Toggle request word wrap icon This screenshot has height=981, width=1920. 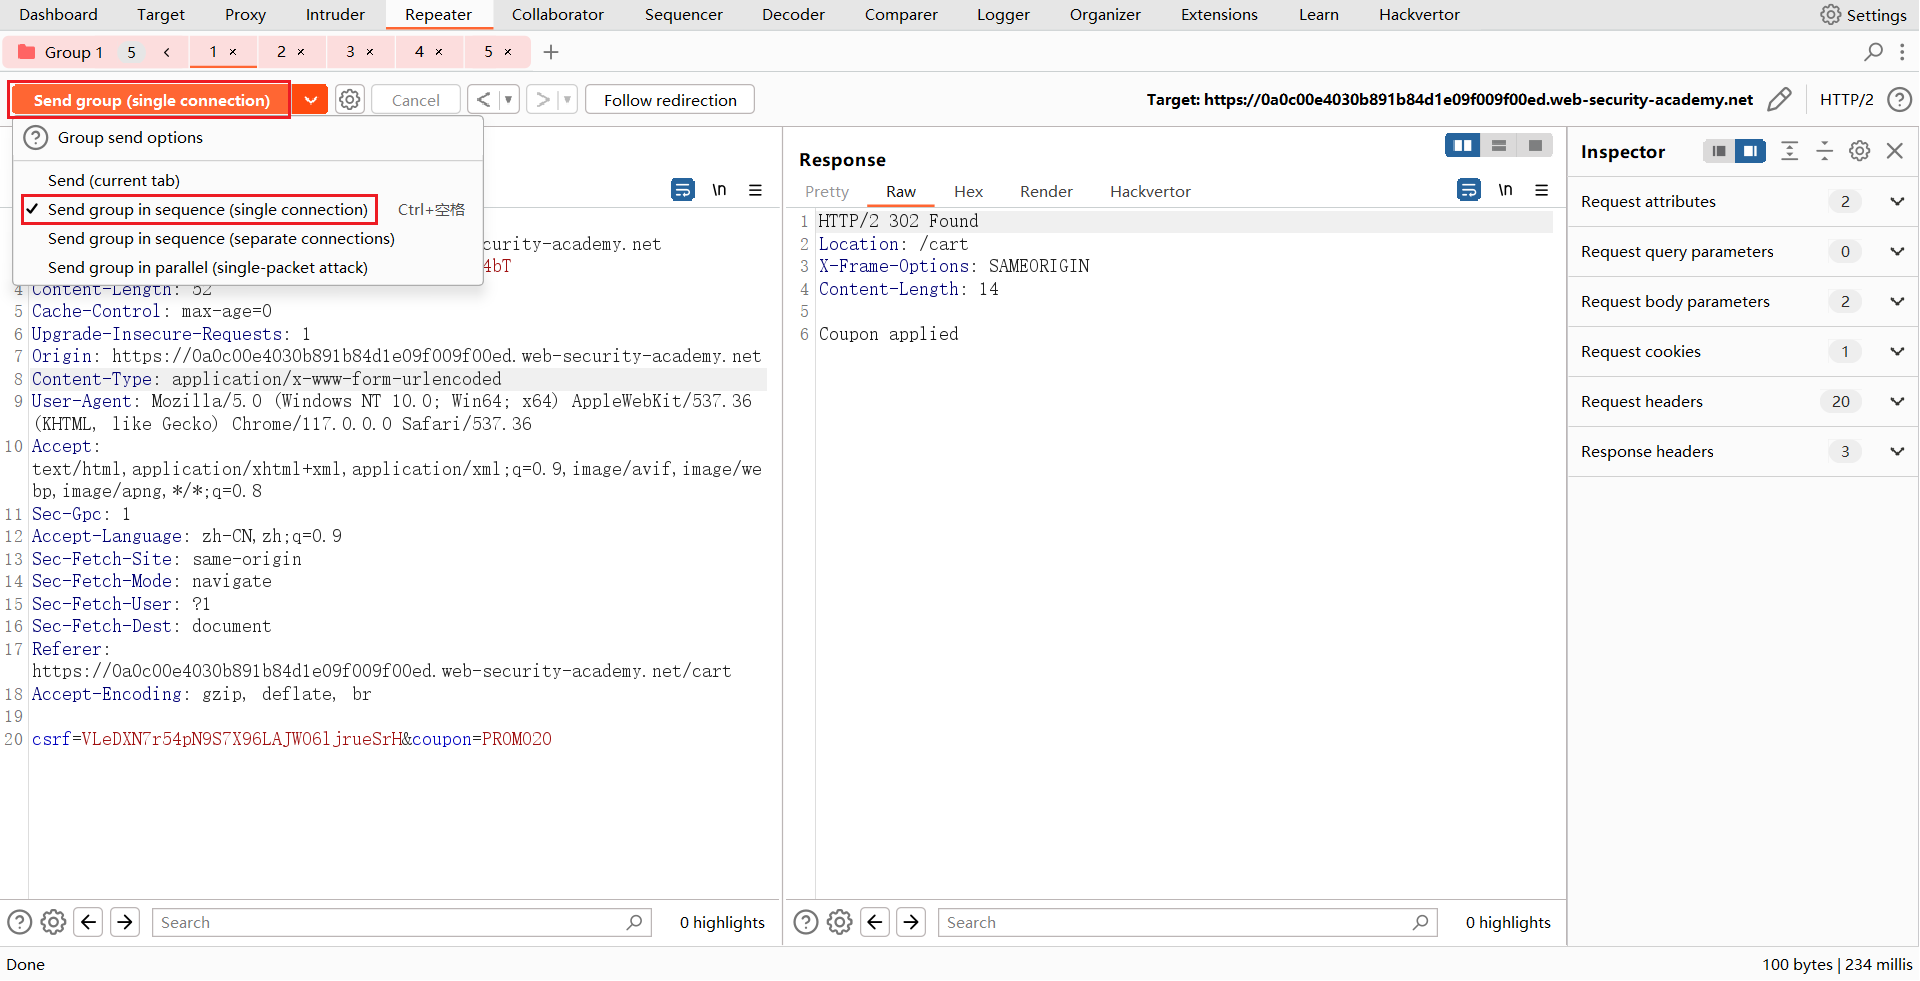[683, 190]
